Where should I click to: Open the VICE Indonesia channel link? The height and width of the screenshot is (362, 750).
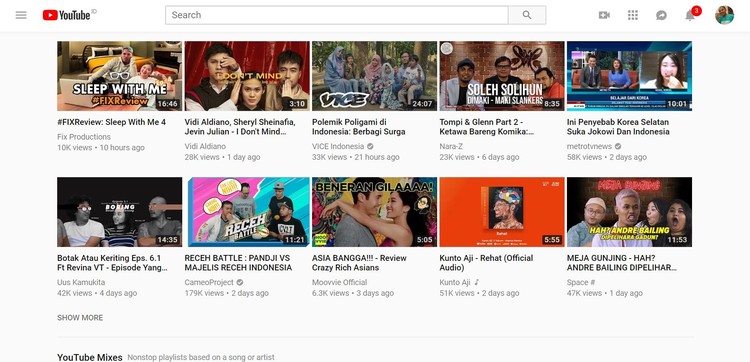pyautogui.click(x=338, y=146)
